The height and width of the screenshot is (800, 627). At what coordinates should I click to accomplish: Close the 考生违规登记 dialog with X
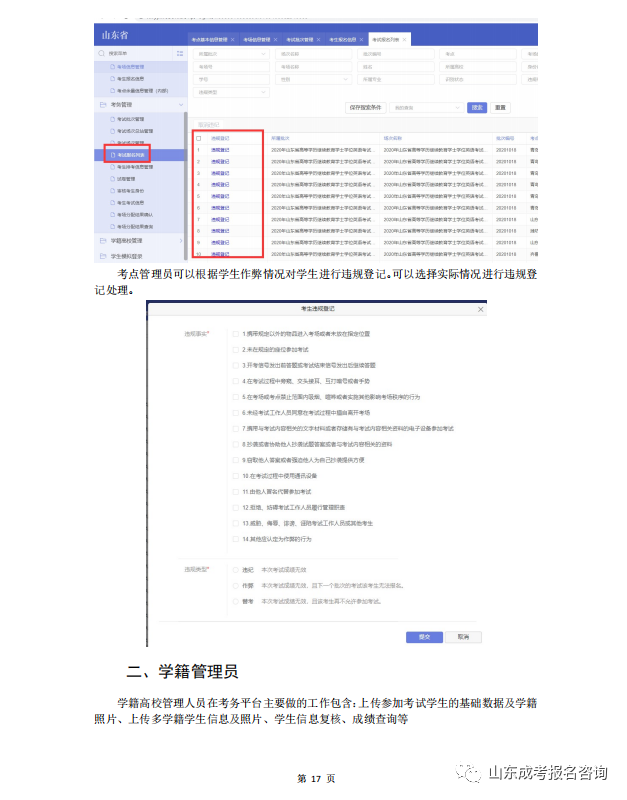[x=480, y=309]
